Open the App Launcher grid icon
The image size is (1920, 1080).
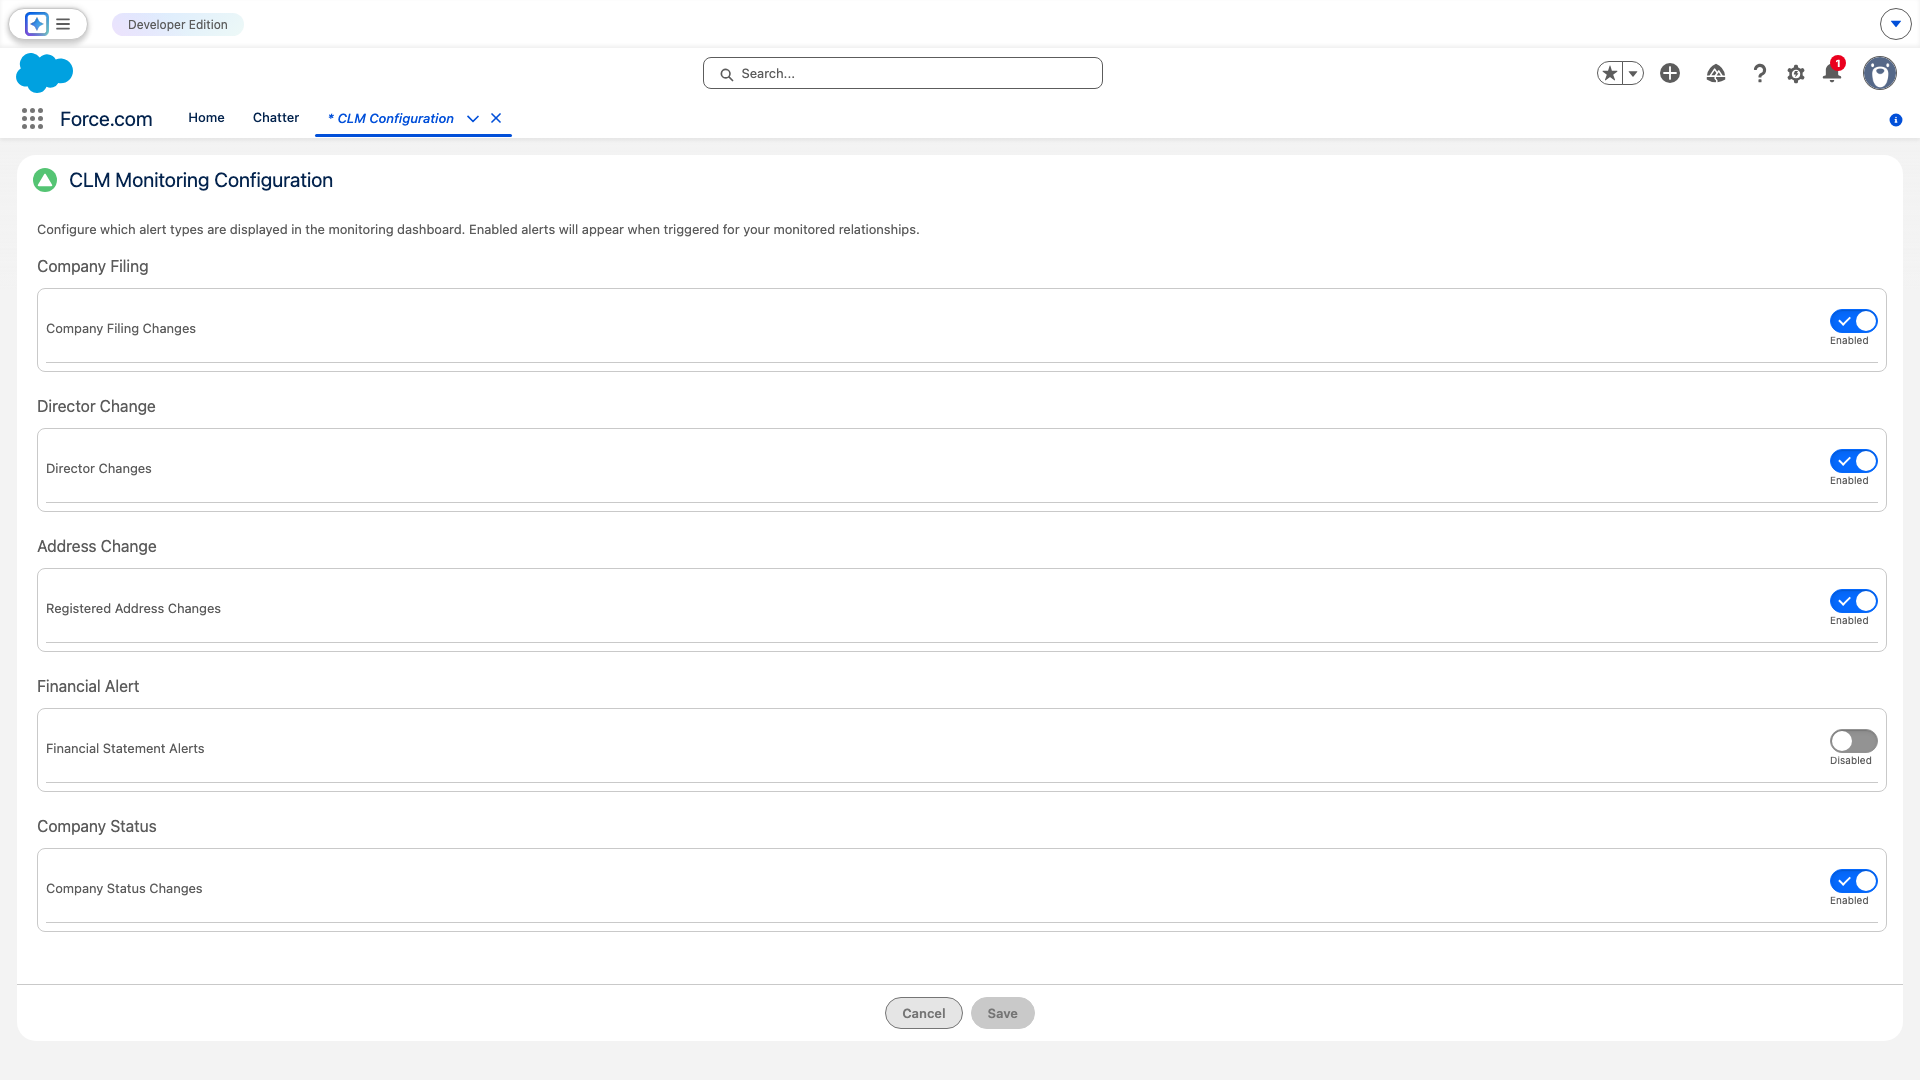32,119
